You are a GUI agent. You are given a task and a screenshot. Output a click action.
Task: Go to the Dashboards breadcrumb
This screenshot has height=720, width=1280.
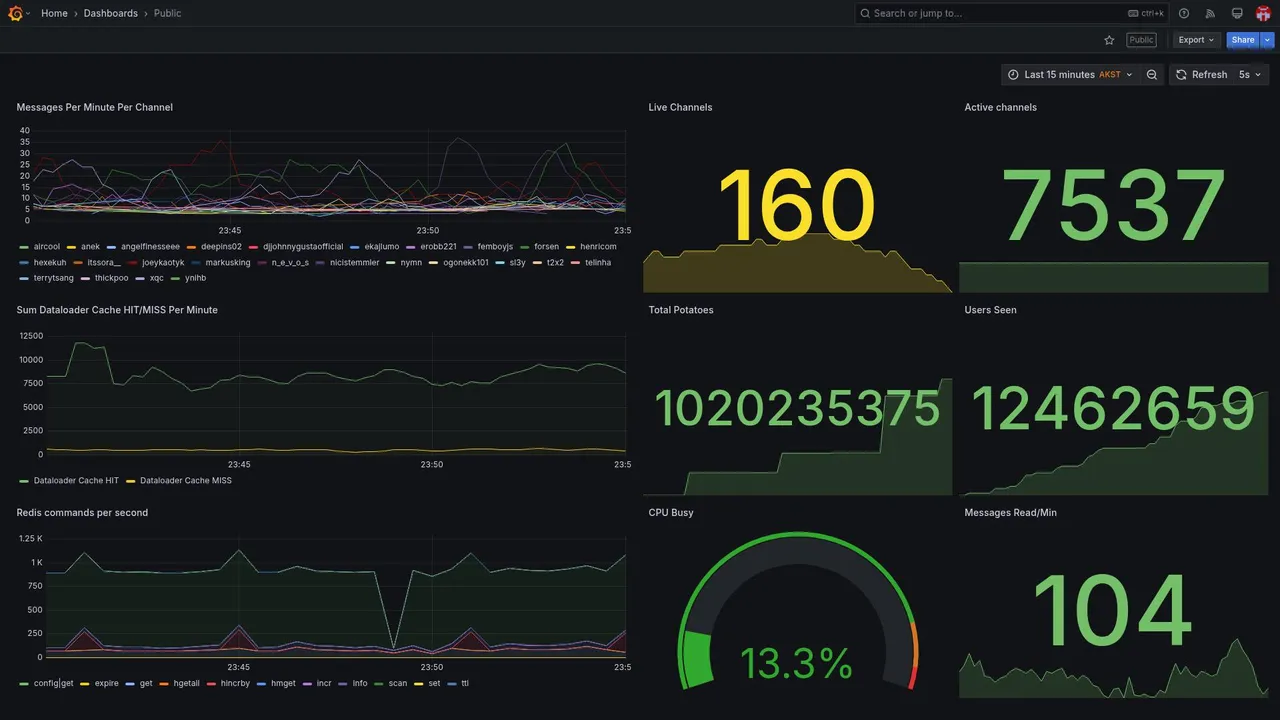point(111,13)
